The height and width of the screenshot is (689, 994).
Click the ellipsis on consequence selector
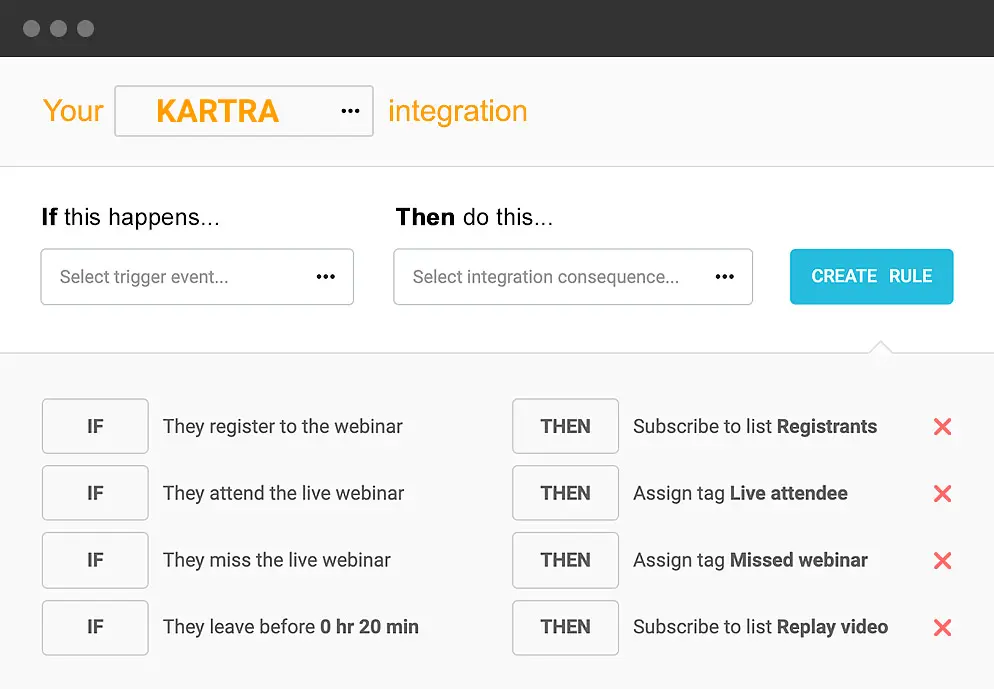pos(724,277)
